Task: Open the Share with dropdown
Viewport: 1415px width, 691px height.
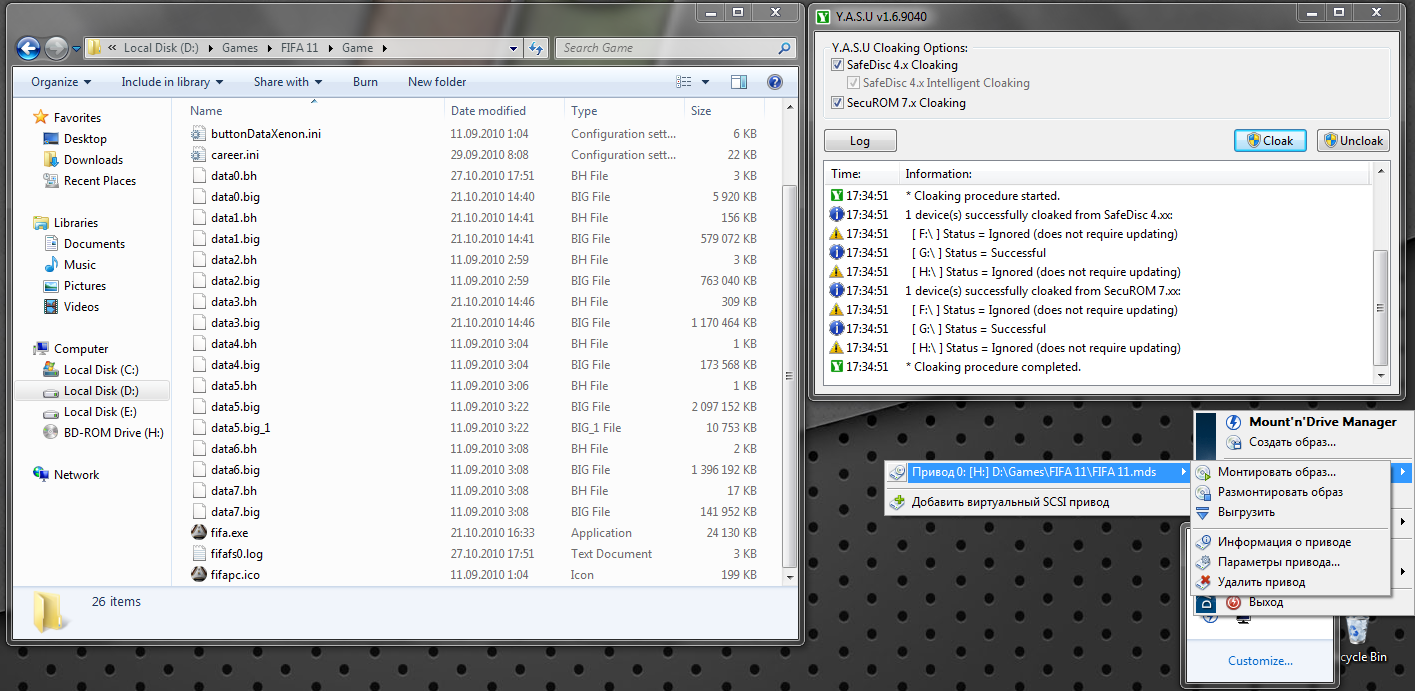Action: (288, 82)
